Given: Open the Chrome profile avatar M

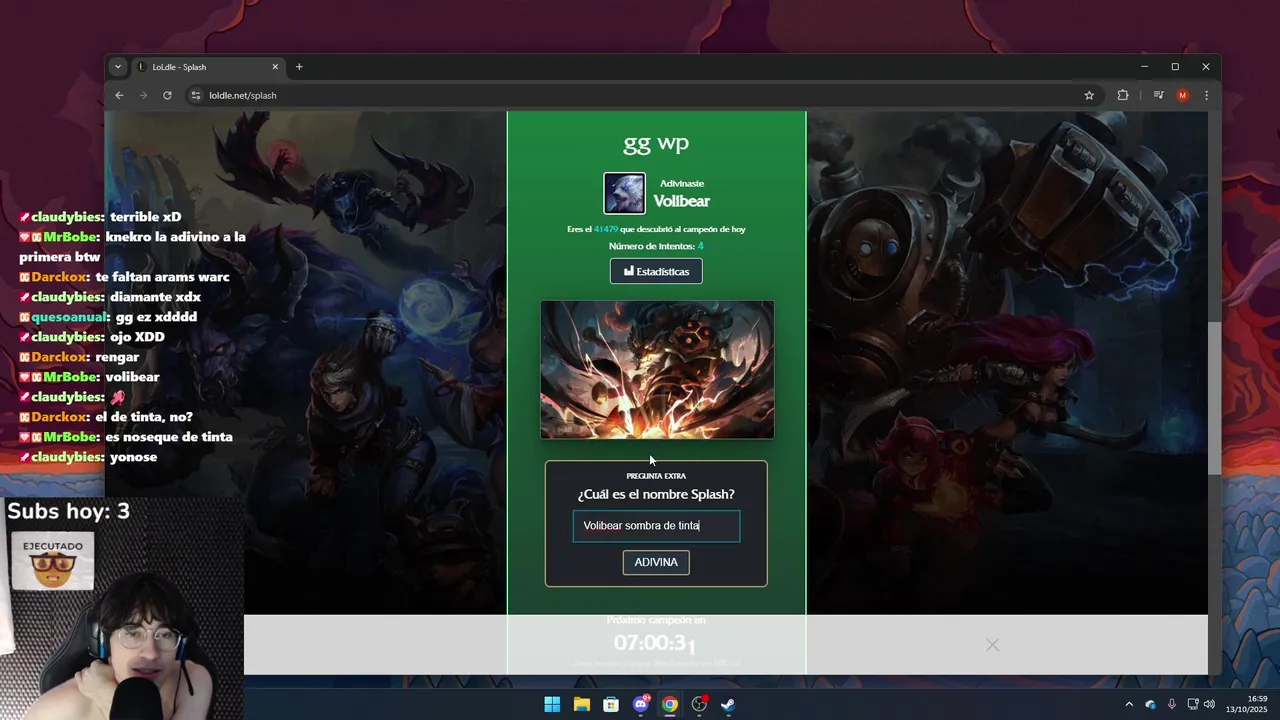Looking at the screenshot, I should point(1182,95).
